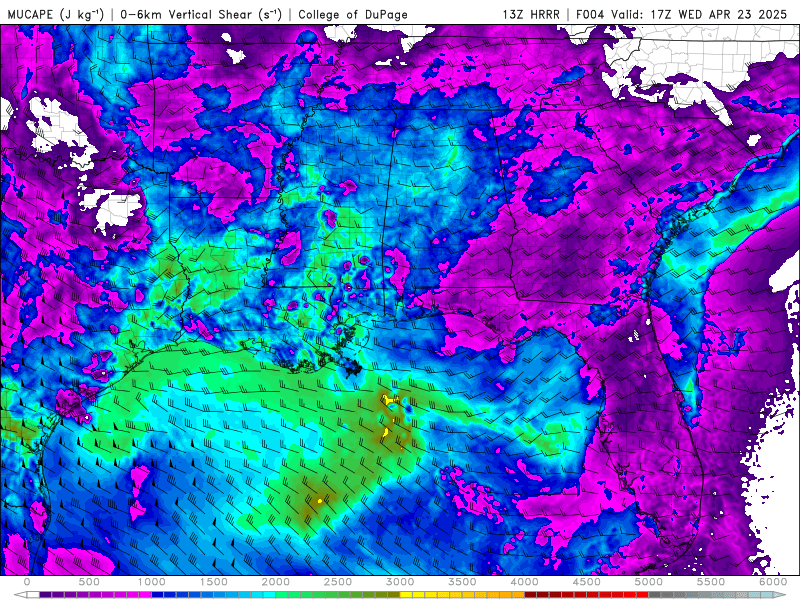Click the F004 Valid: 17Z WED APR 23 2025 text
This screenshot has height=600, width=800.
click(681, 14)
